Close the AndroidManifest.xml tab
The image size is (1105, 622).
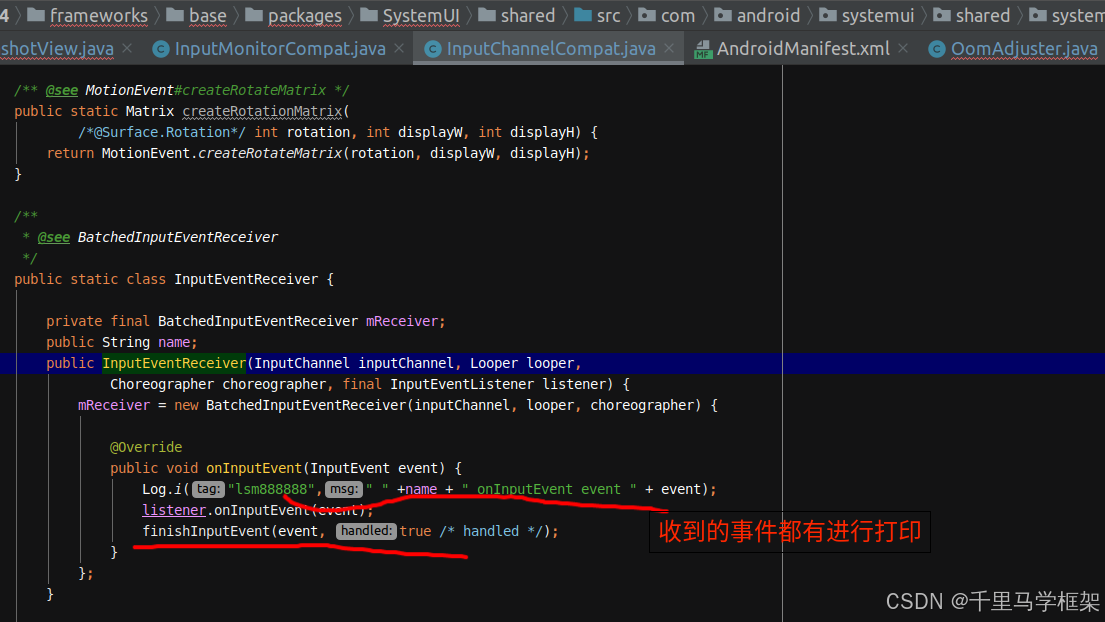pos(903,48)
